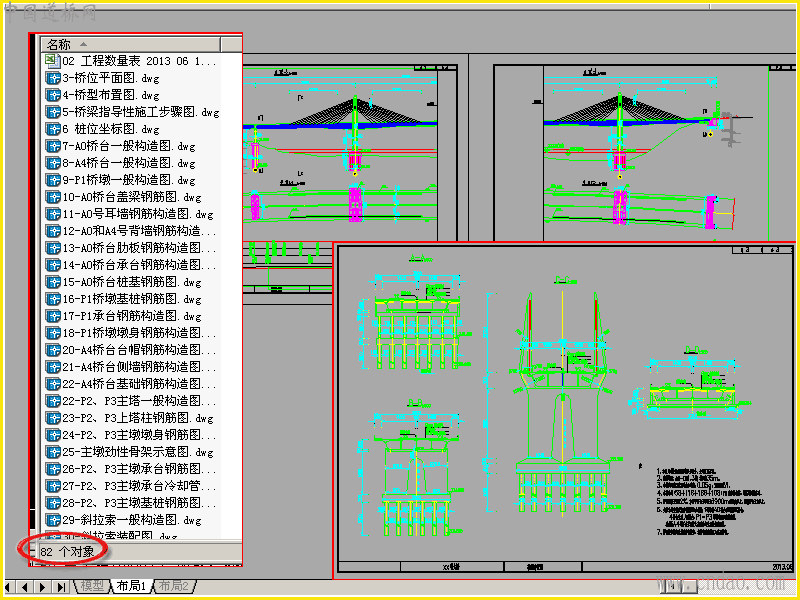Image resolution: width=800 pixels, height=600 pixels.
Task: Switch to the 布局2 layout tab
Action: 173,586
